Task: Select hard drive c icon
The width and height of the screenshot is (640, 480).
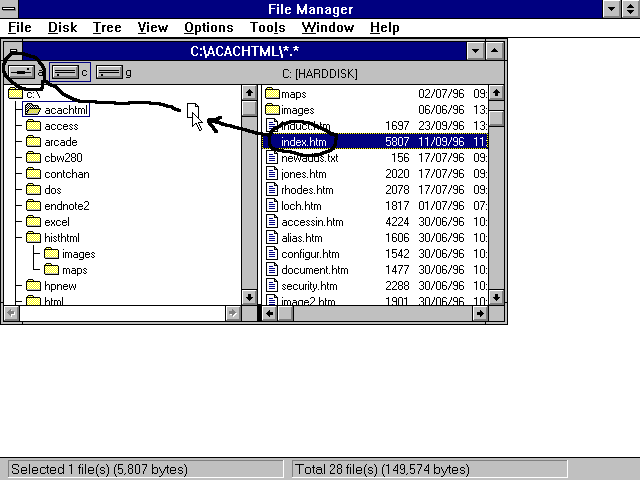Action: [65, 72]
